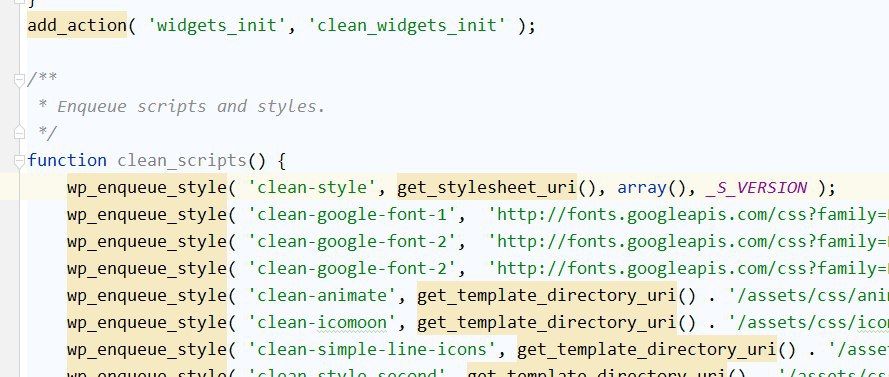889x377 pixels.
Task: Click the function keyword
Action: [67, 160]
